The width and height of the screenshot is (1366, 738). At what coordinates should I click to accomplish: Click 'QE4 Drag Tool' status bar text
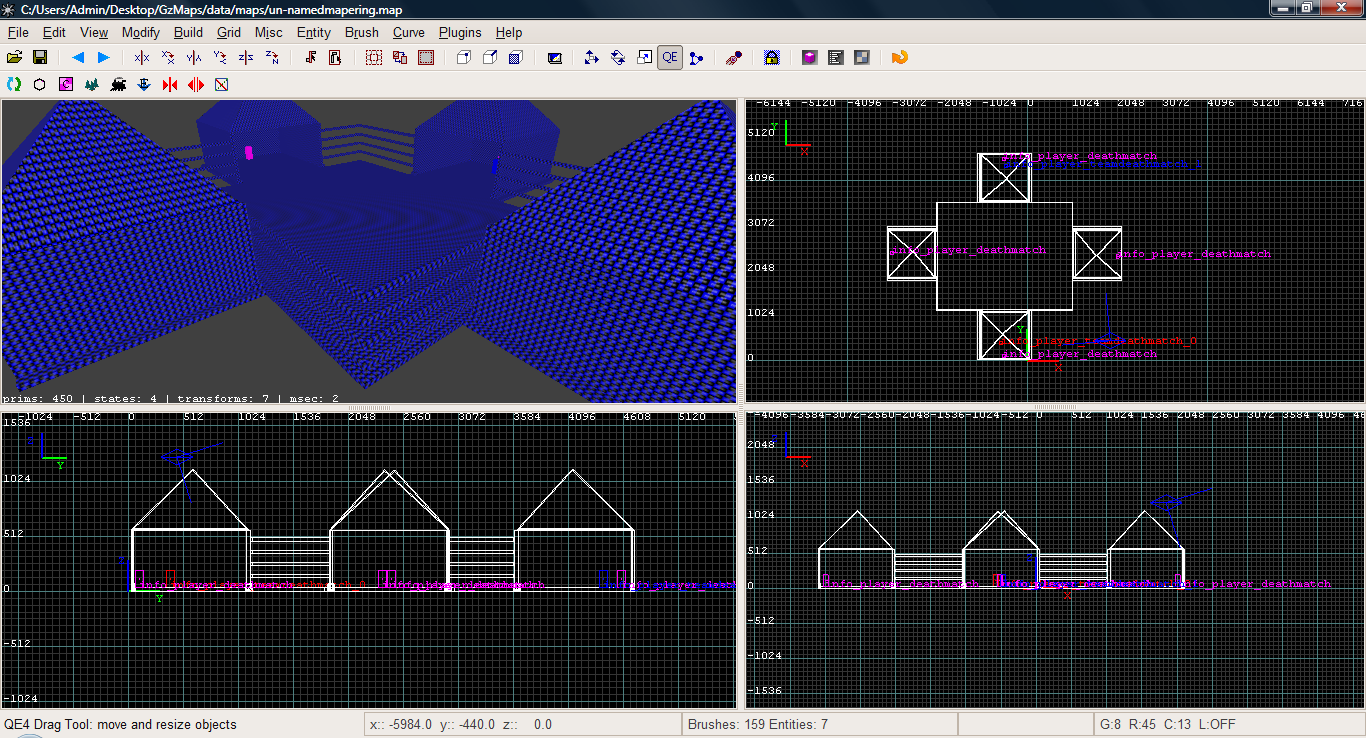click(x=120, y=724)
